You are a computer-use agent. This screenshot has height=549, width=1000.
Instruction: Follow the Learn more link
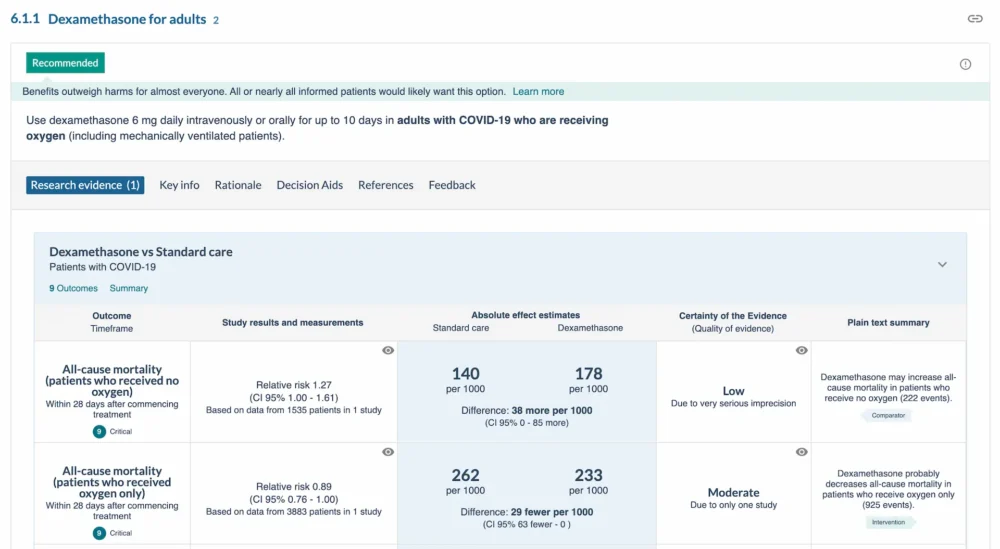coord(538,92)
